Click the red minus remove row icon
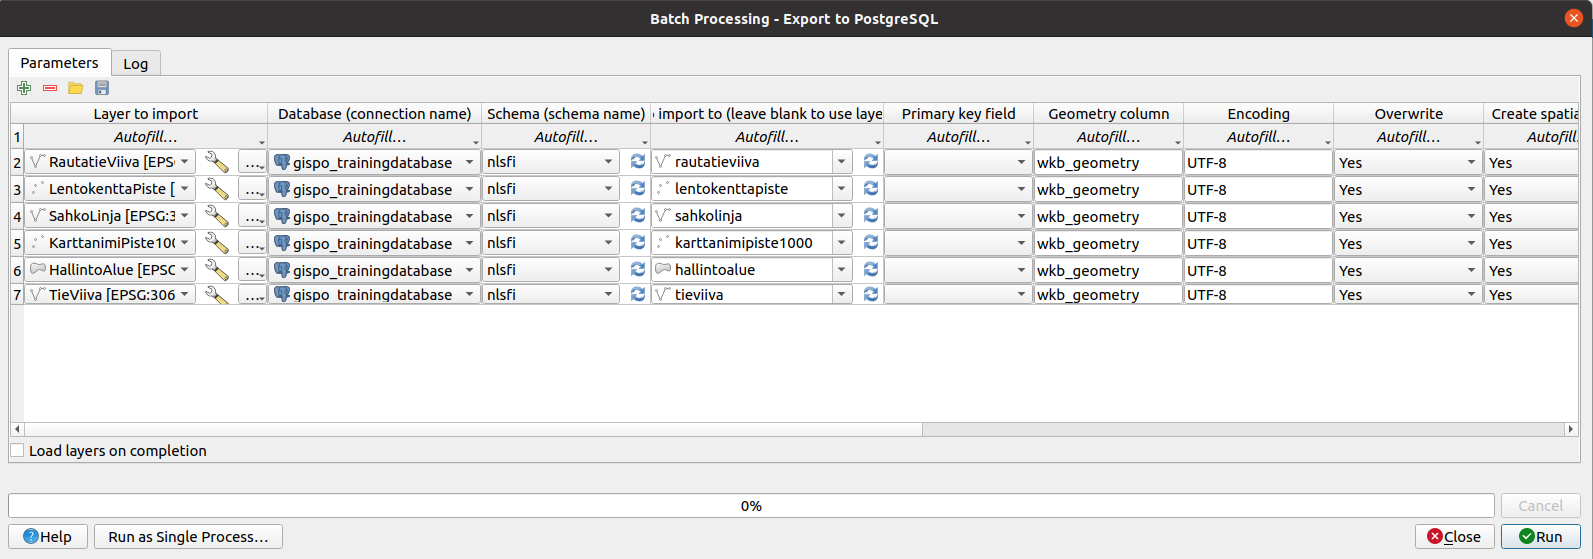Image resolution: width=1593 pixels, height=559 pixels. pyautogui.click(x=50, y=88)
